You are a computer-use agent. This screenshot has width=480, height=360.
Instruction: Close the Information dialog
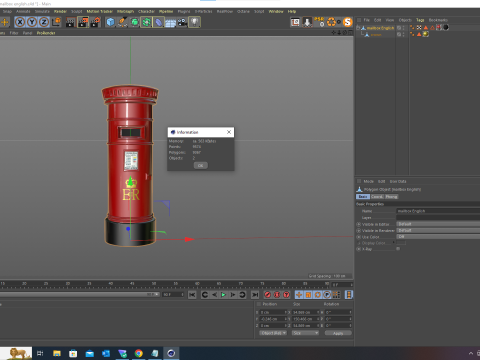[229, 132]
